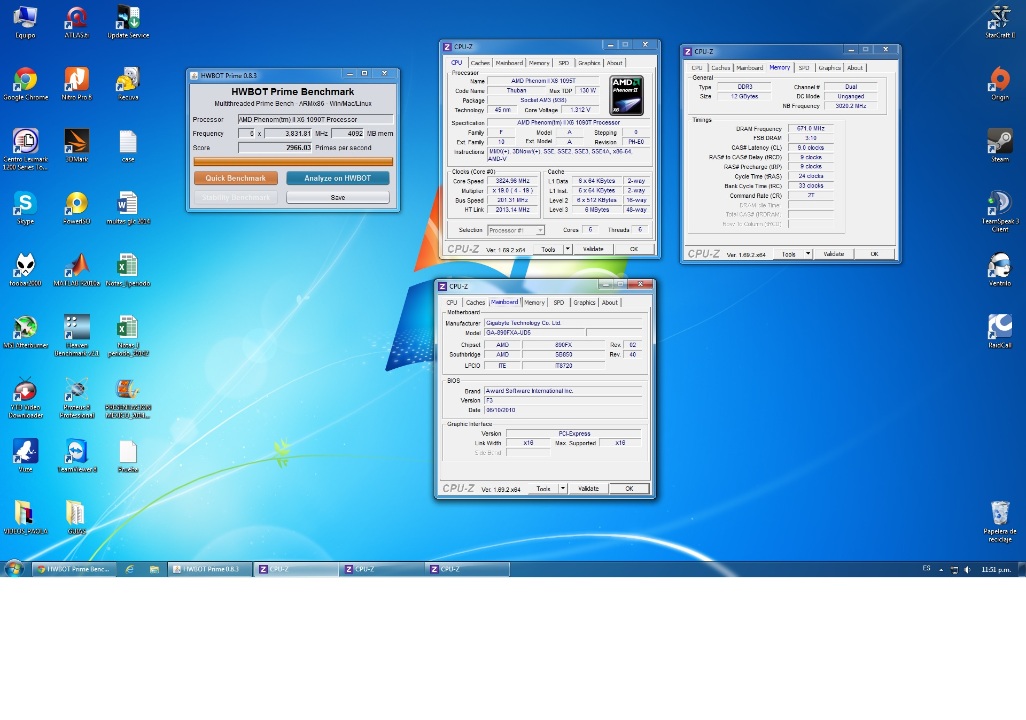Switch to HWBOT Prime 0.8.3 taskbar item

pos(210,569)
